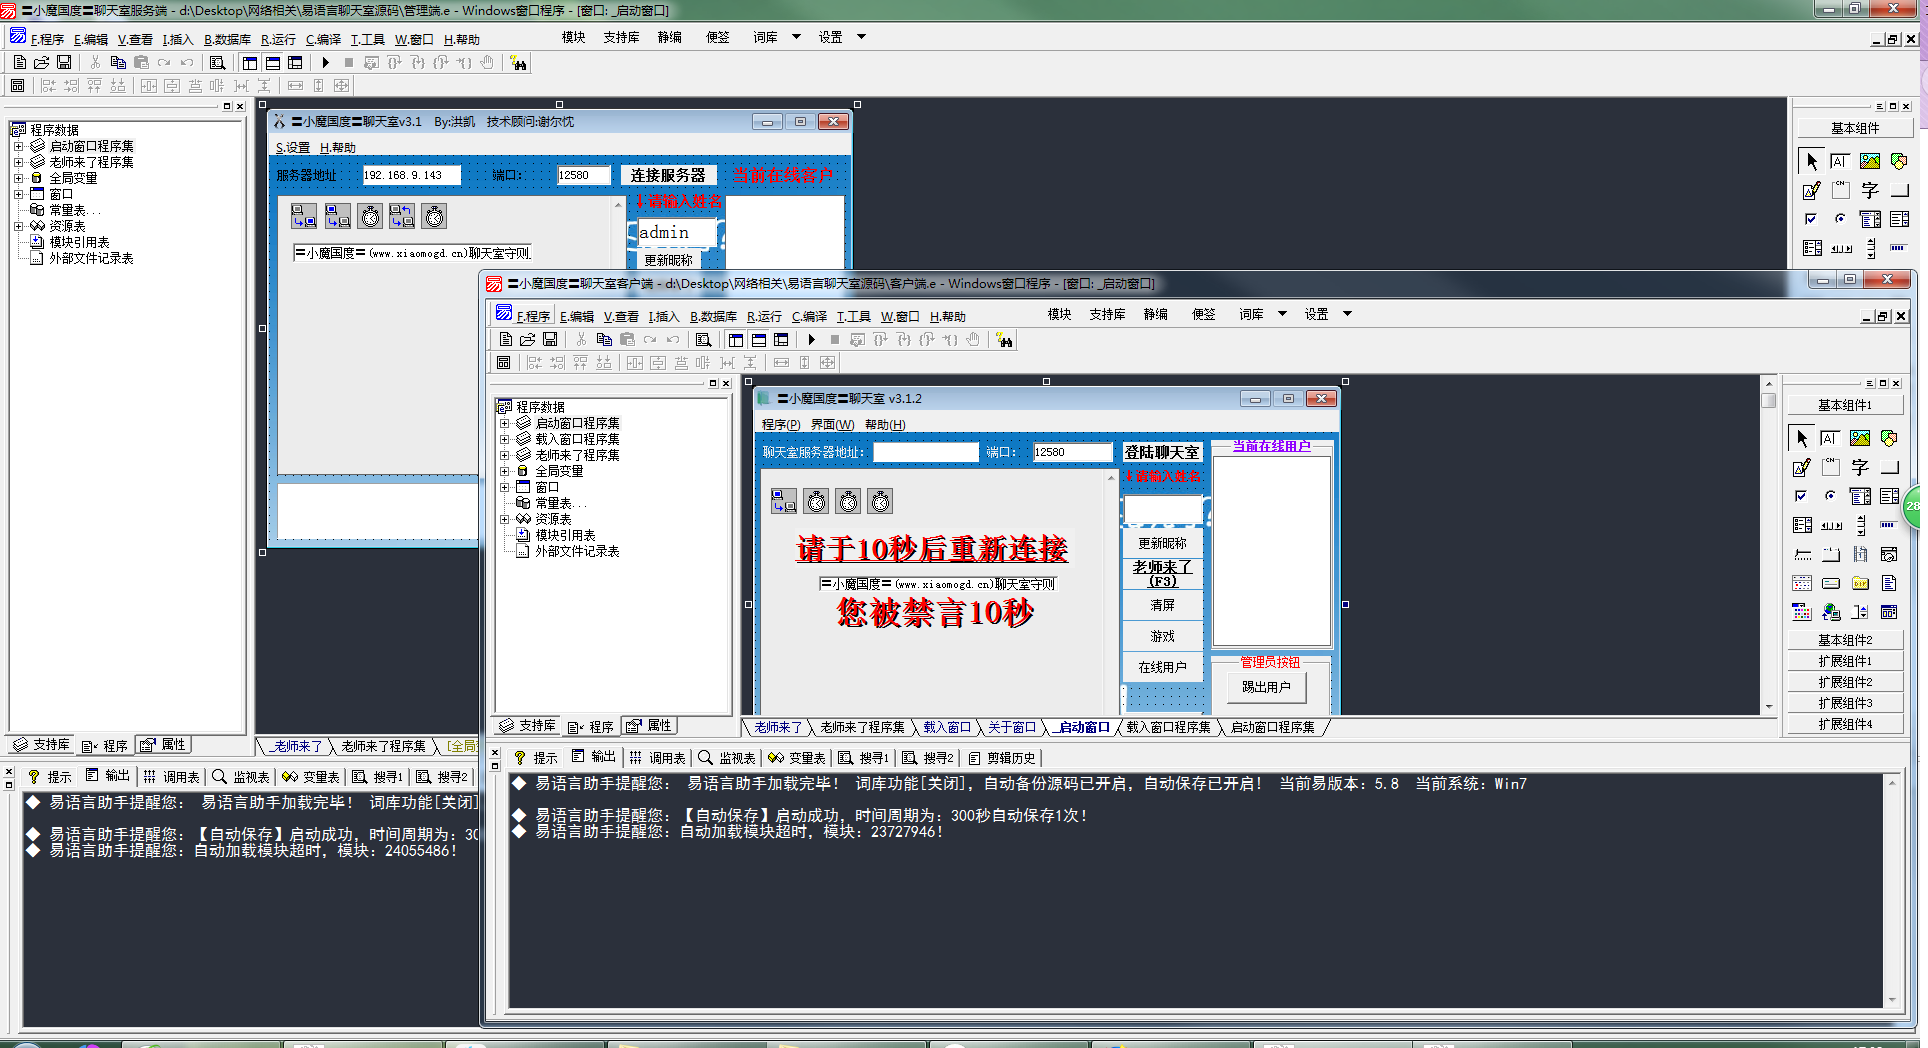This screenshot has height=1048, width=1928.
Task: Click the first timer component on client form
Action: (x=817, y=501)
